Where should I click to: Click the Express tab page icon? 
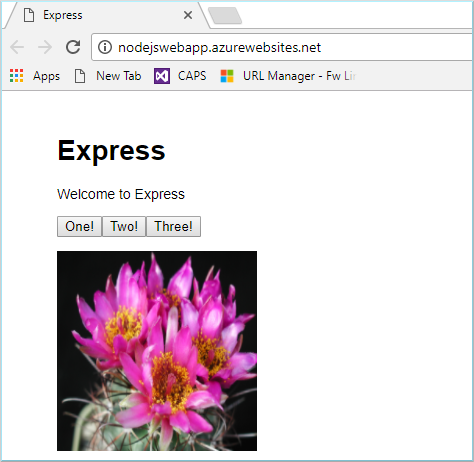click(29, 15)
